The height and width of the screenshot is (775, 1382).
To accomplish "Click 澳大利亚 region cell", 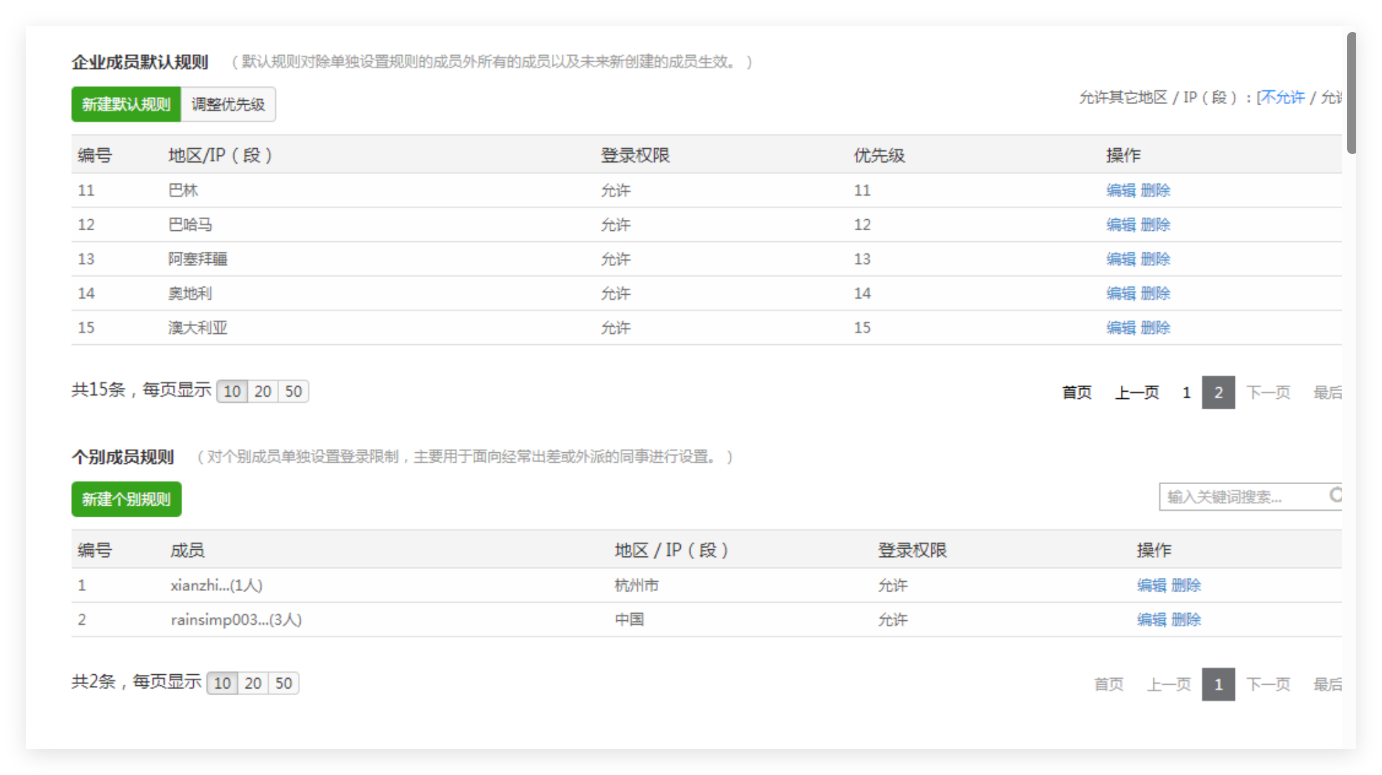I will click(x=198, y=327).
